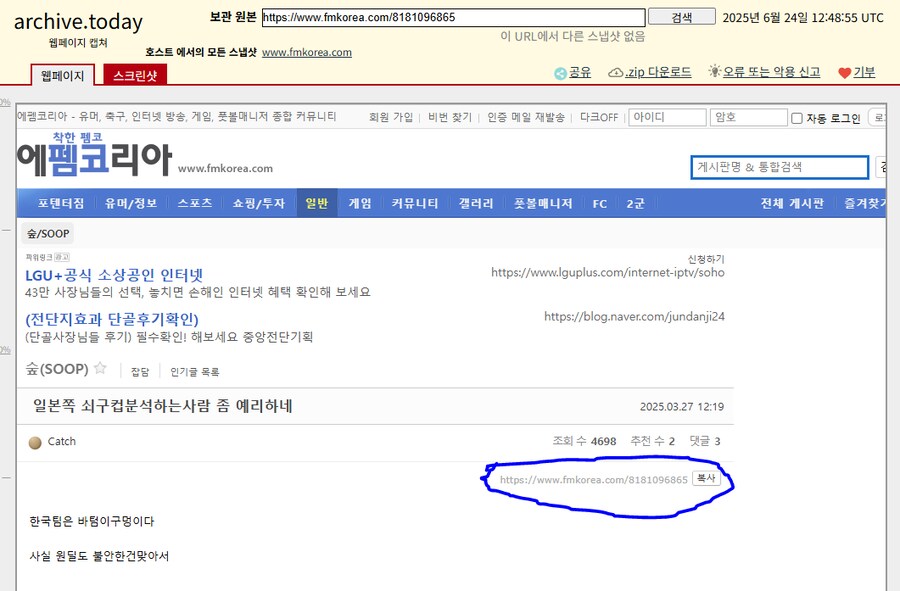Click the 추천 수 2 recommendation count

(x=653, y=441)
